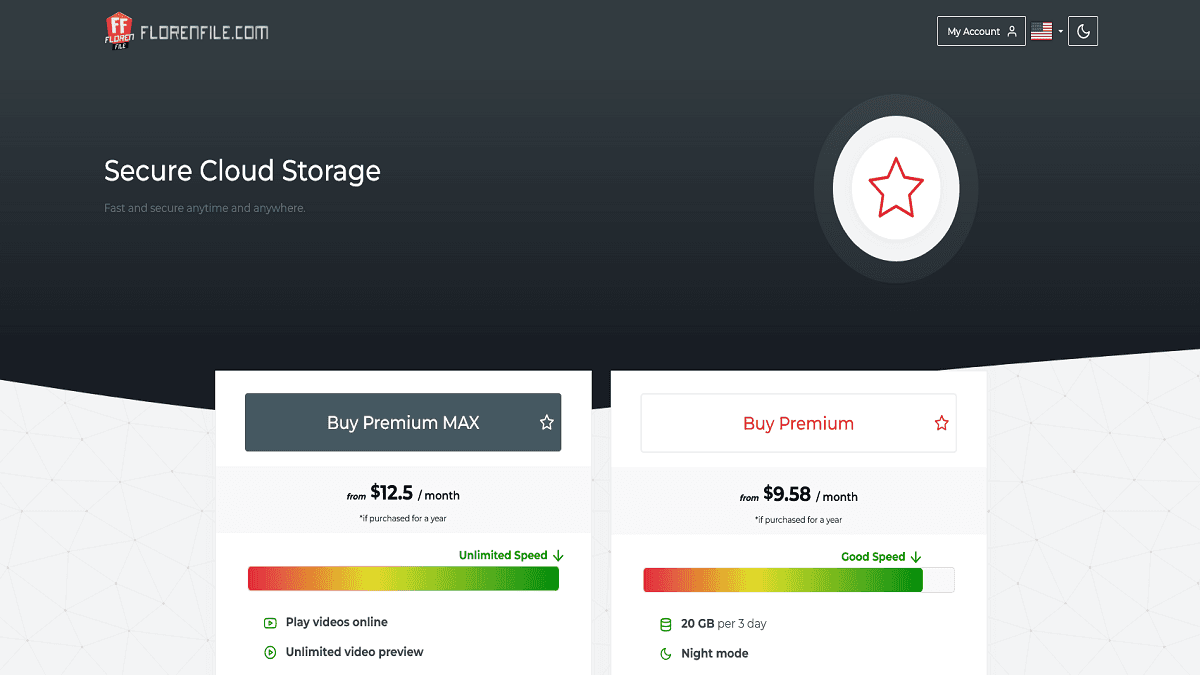Click the red star icon on Buy Premium
1200x675 pixels.
tap(941, 423)
